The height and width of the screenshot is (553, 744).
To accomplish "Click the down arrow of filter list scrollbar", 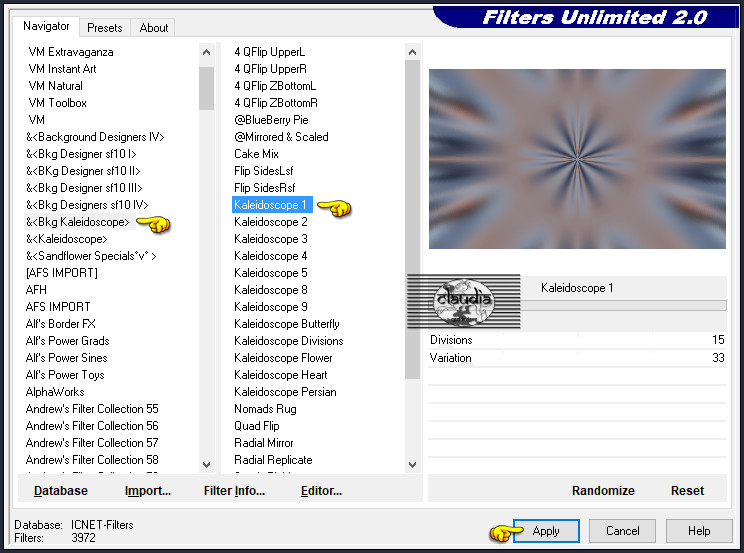I will 412,464.
